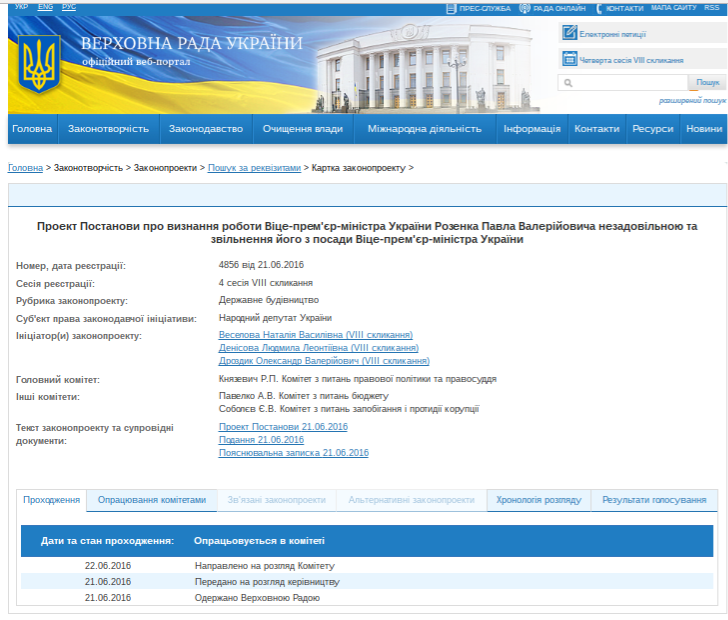The image size is (728, 620).
Task: Click status Опрацьовується в комітеті header
Action: tap(259, 541)
